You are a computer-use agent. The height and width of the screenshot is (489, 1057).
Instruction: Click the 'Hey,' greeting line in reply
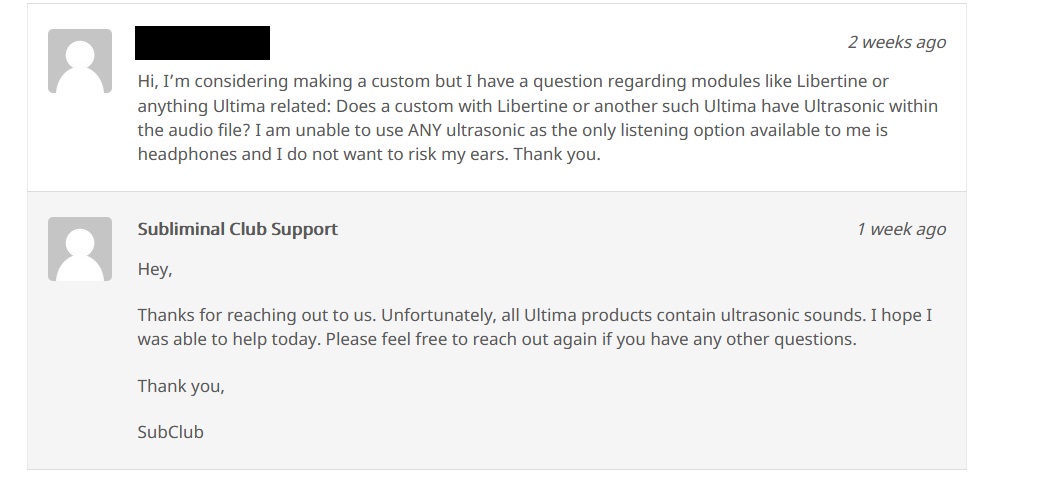(x=155, y=269)
